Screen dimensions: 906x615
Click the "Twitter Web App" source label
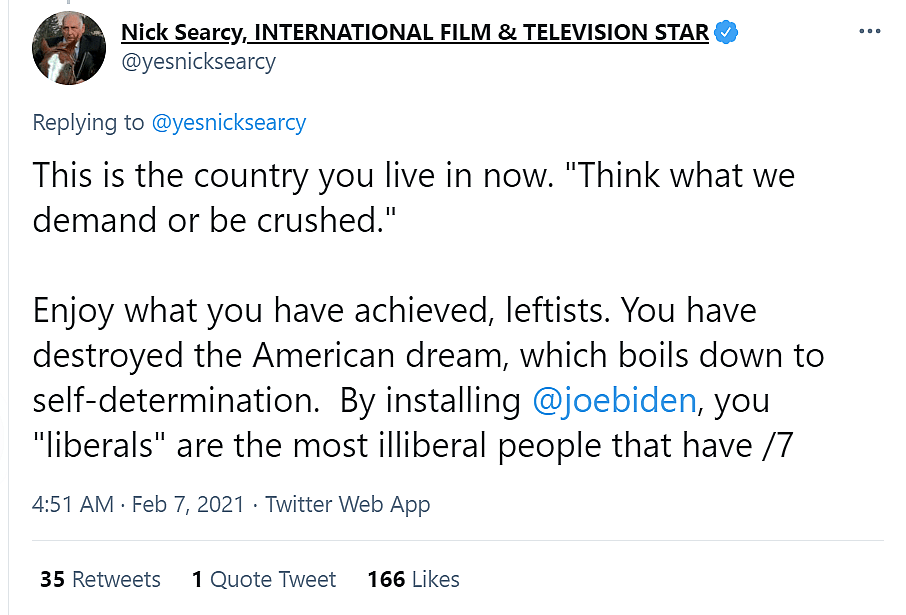tap(348, 504)
